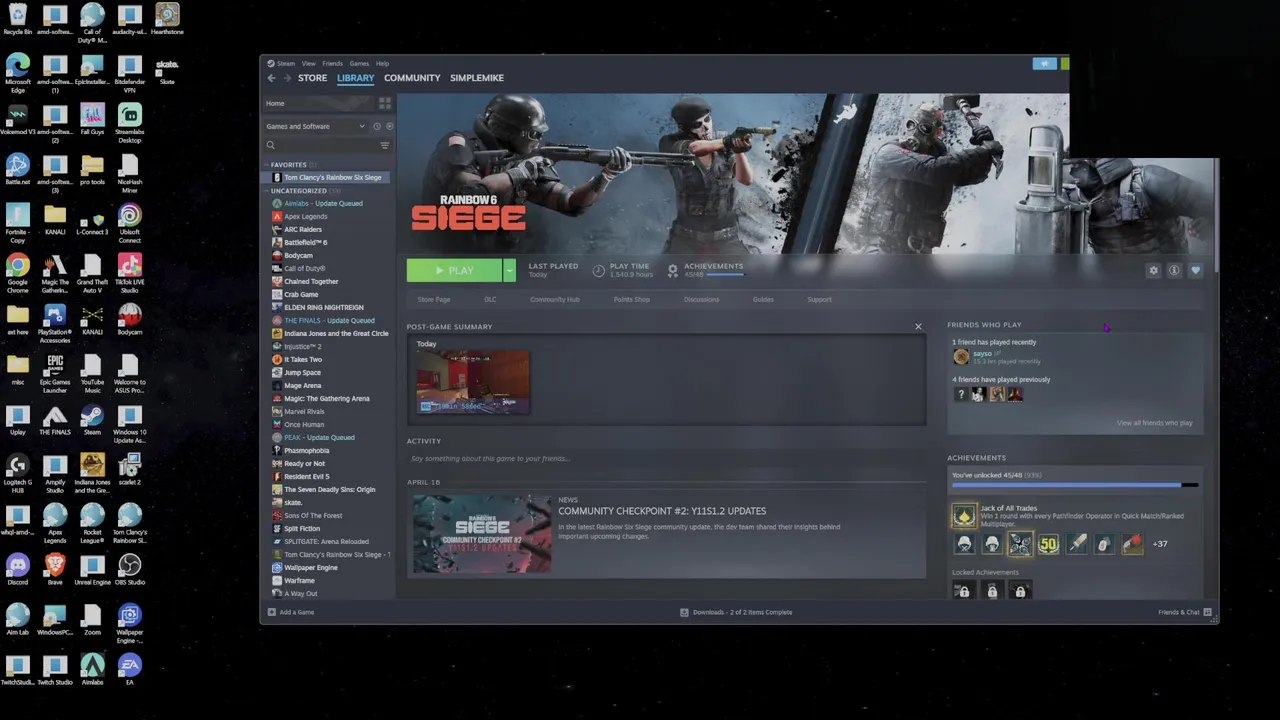This screenshot has height=720, width=1280.
Task: Click the library search field
Action: click(327, 145)
